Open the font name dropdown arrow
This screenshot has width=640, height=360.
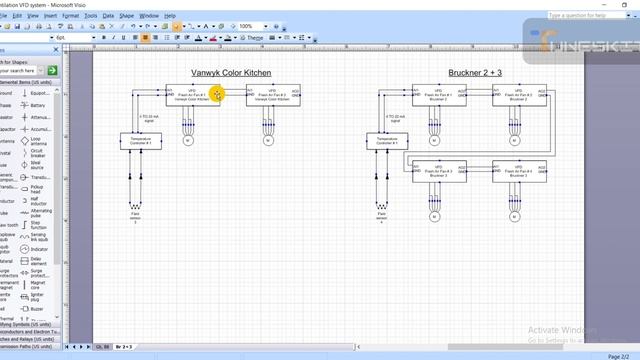coord(52,38)
